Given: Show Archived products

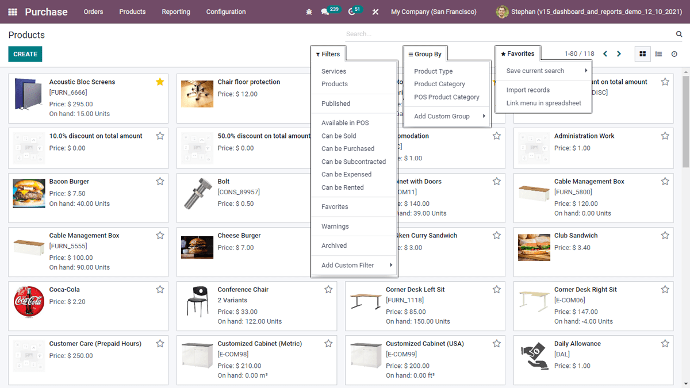Looking at the screenshot, I should pos(334,245).
